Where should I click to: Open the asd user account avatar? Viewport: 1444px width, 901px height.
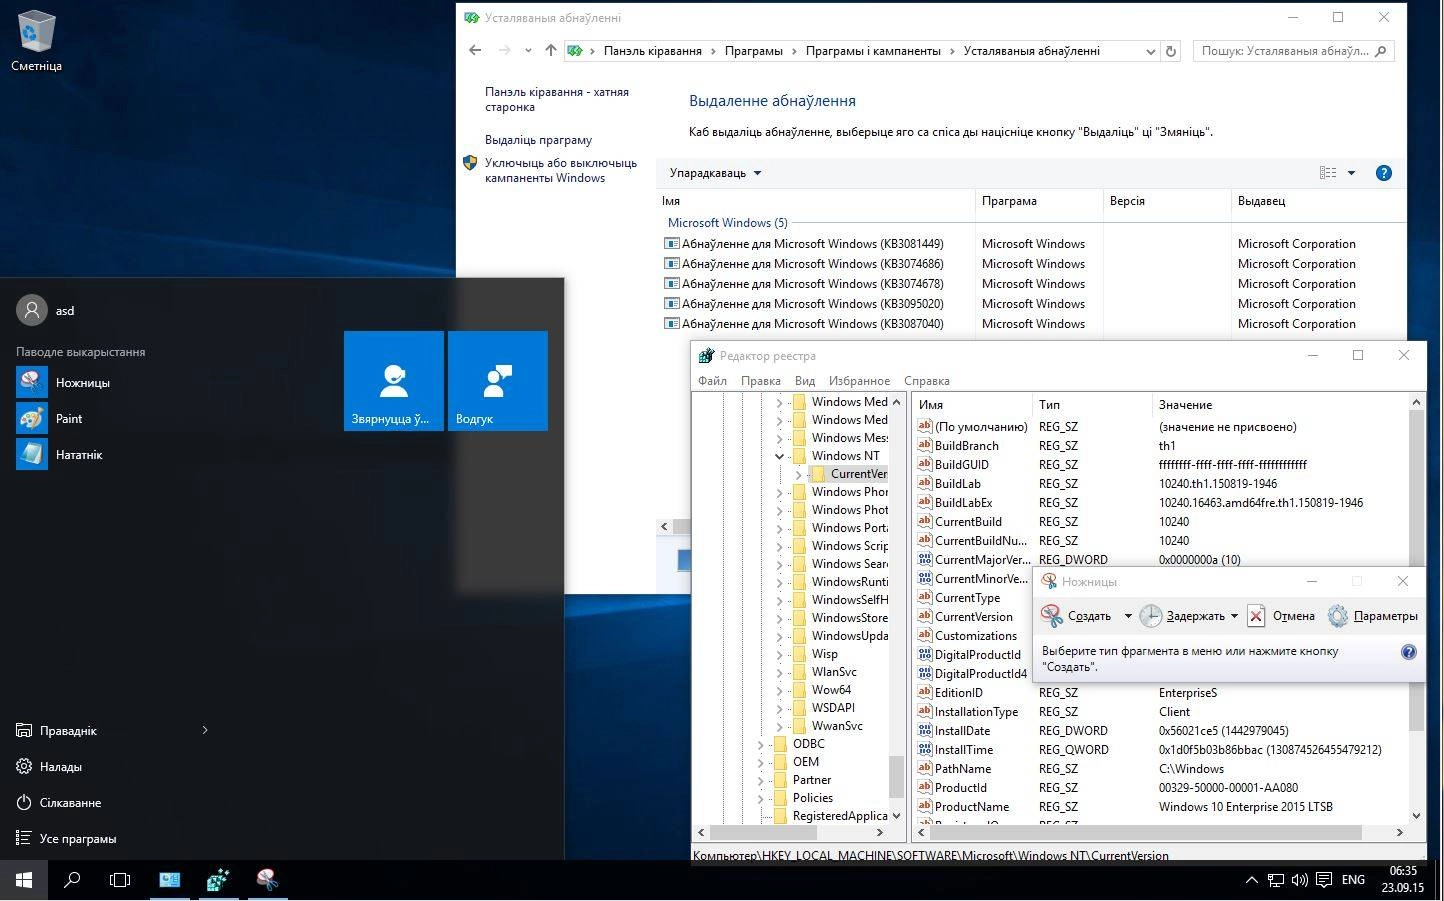pos(32,310)
